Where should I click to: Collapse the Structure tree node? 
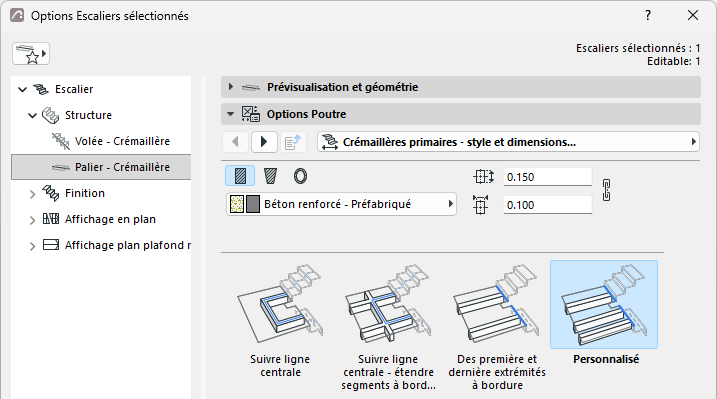[x=32, y=116]
